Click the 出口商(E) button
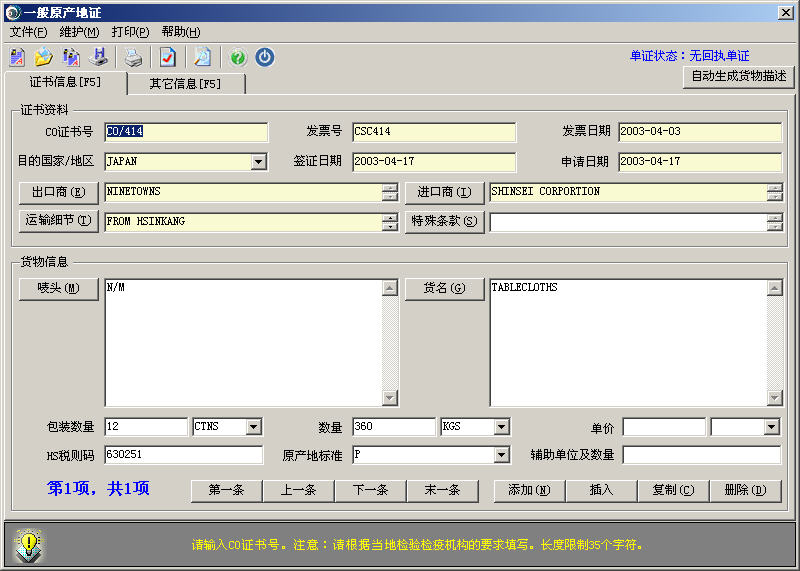The height and width of the screenshot is (571, 800). (x=59, y=192)
